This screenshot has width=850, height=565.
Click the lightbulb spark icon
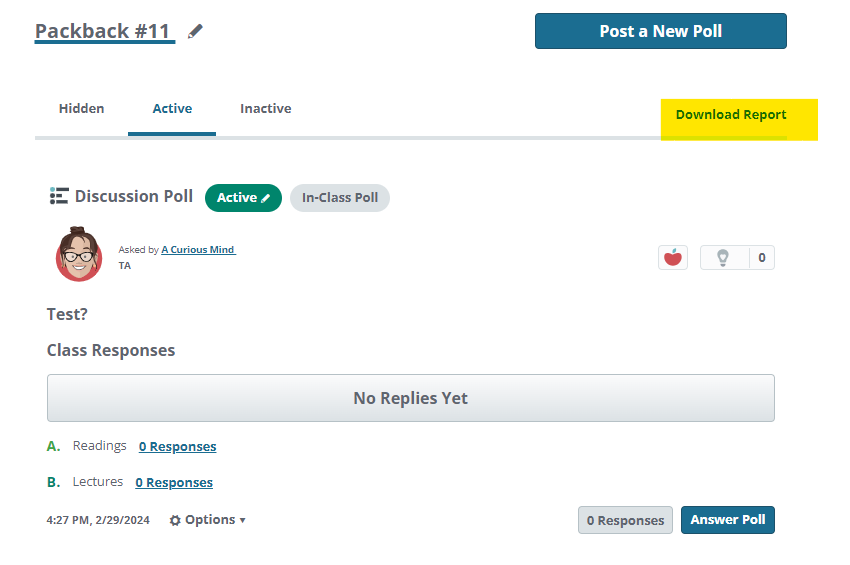(x=723, y=258)
